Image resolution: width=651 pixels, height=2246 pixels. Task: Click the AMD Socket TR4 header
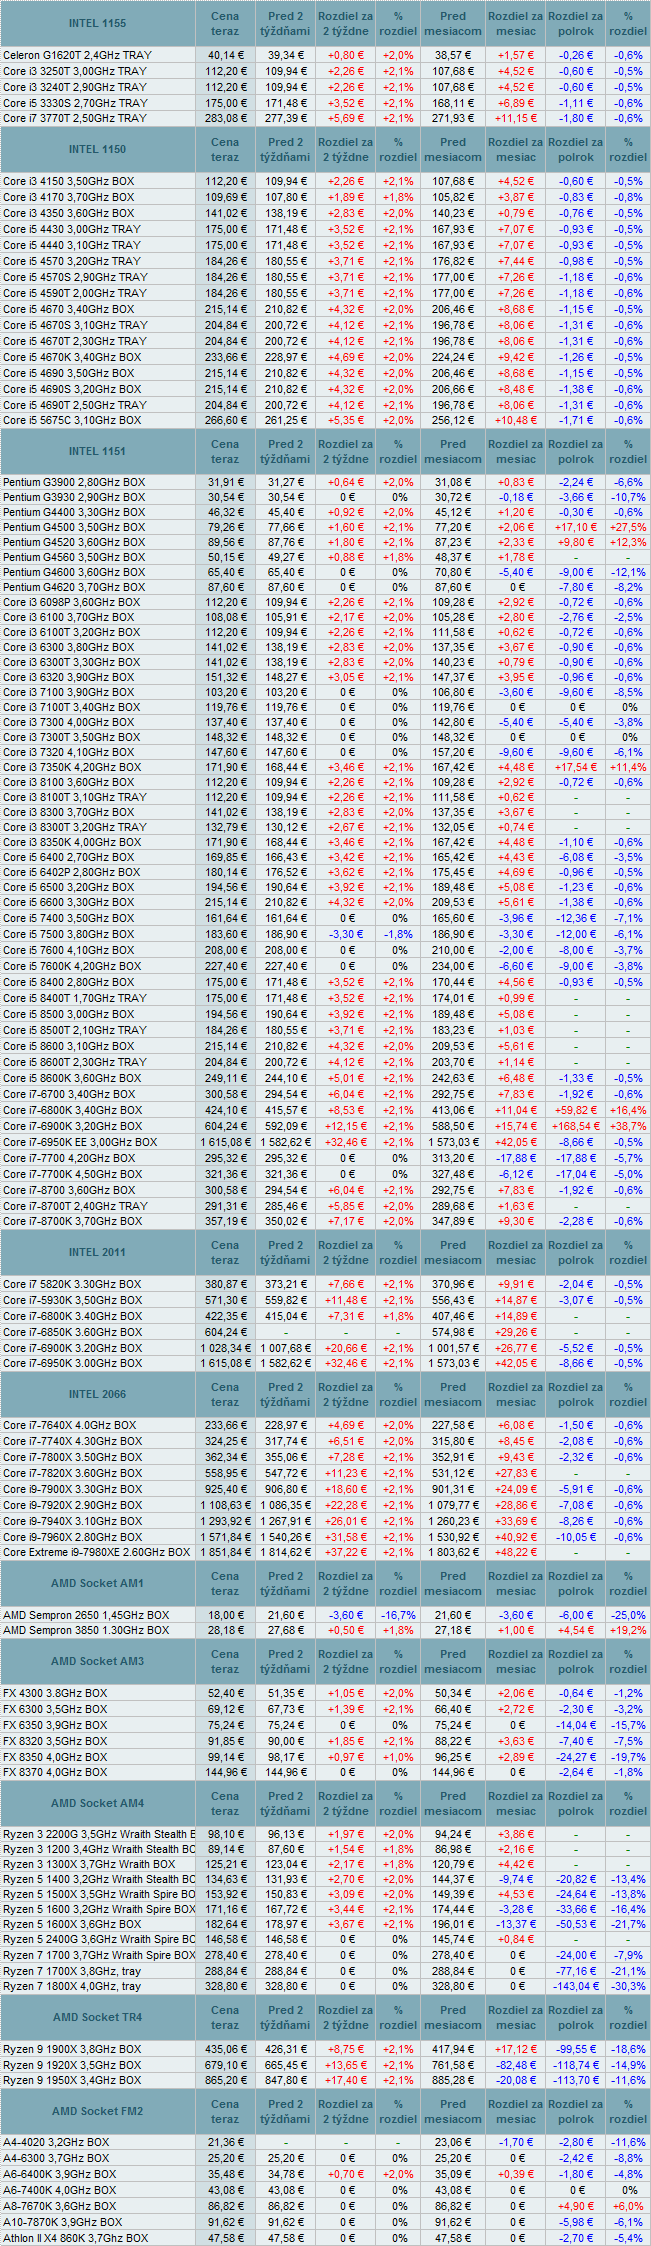[x=98, y=2017]
